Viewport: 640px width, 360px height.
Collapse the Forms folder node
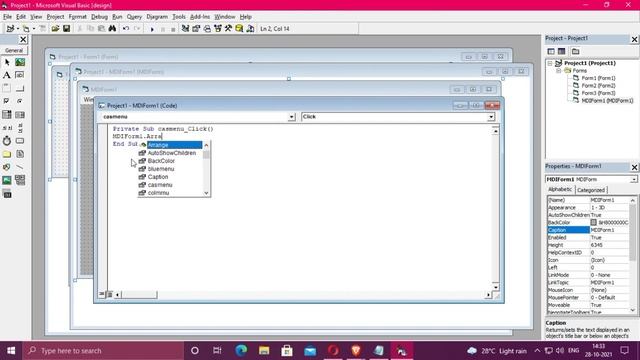[559, 71]
